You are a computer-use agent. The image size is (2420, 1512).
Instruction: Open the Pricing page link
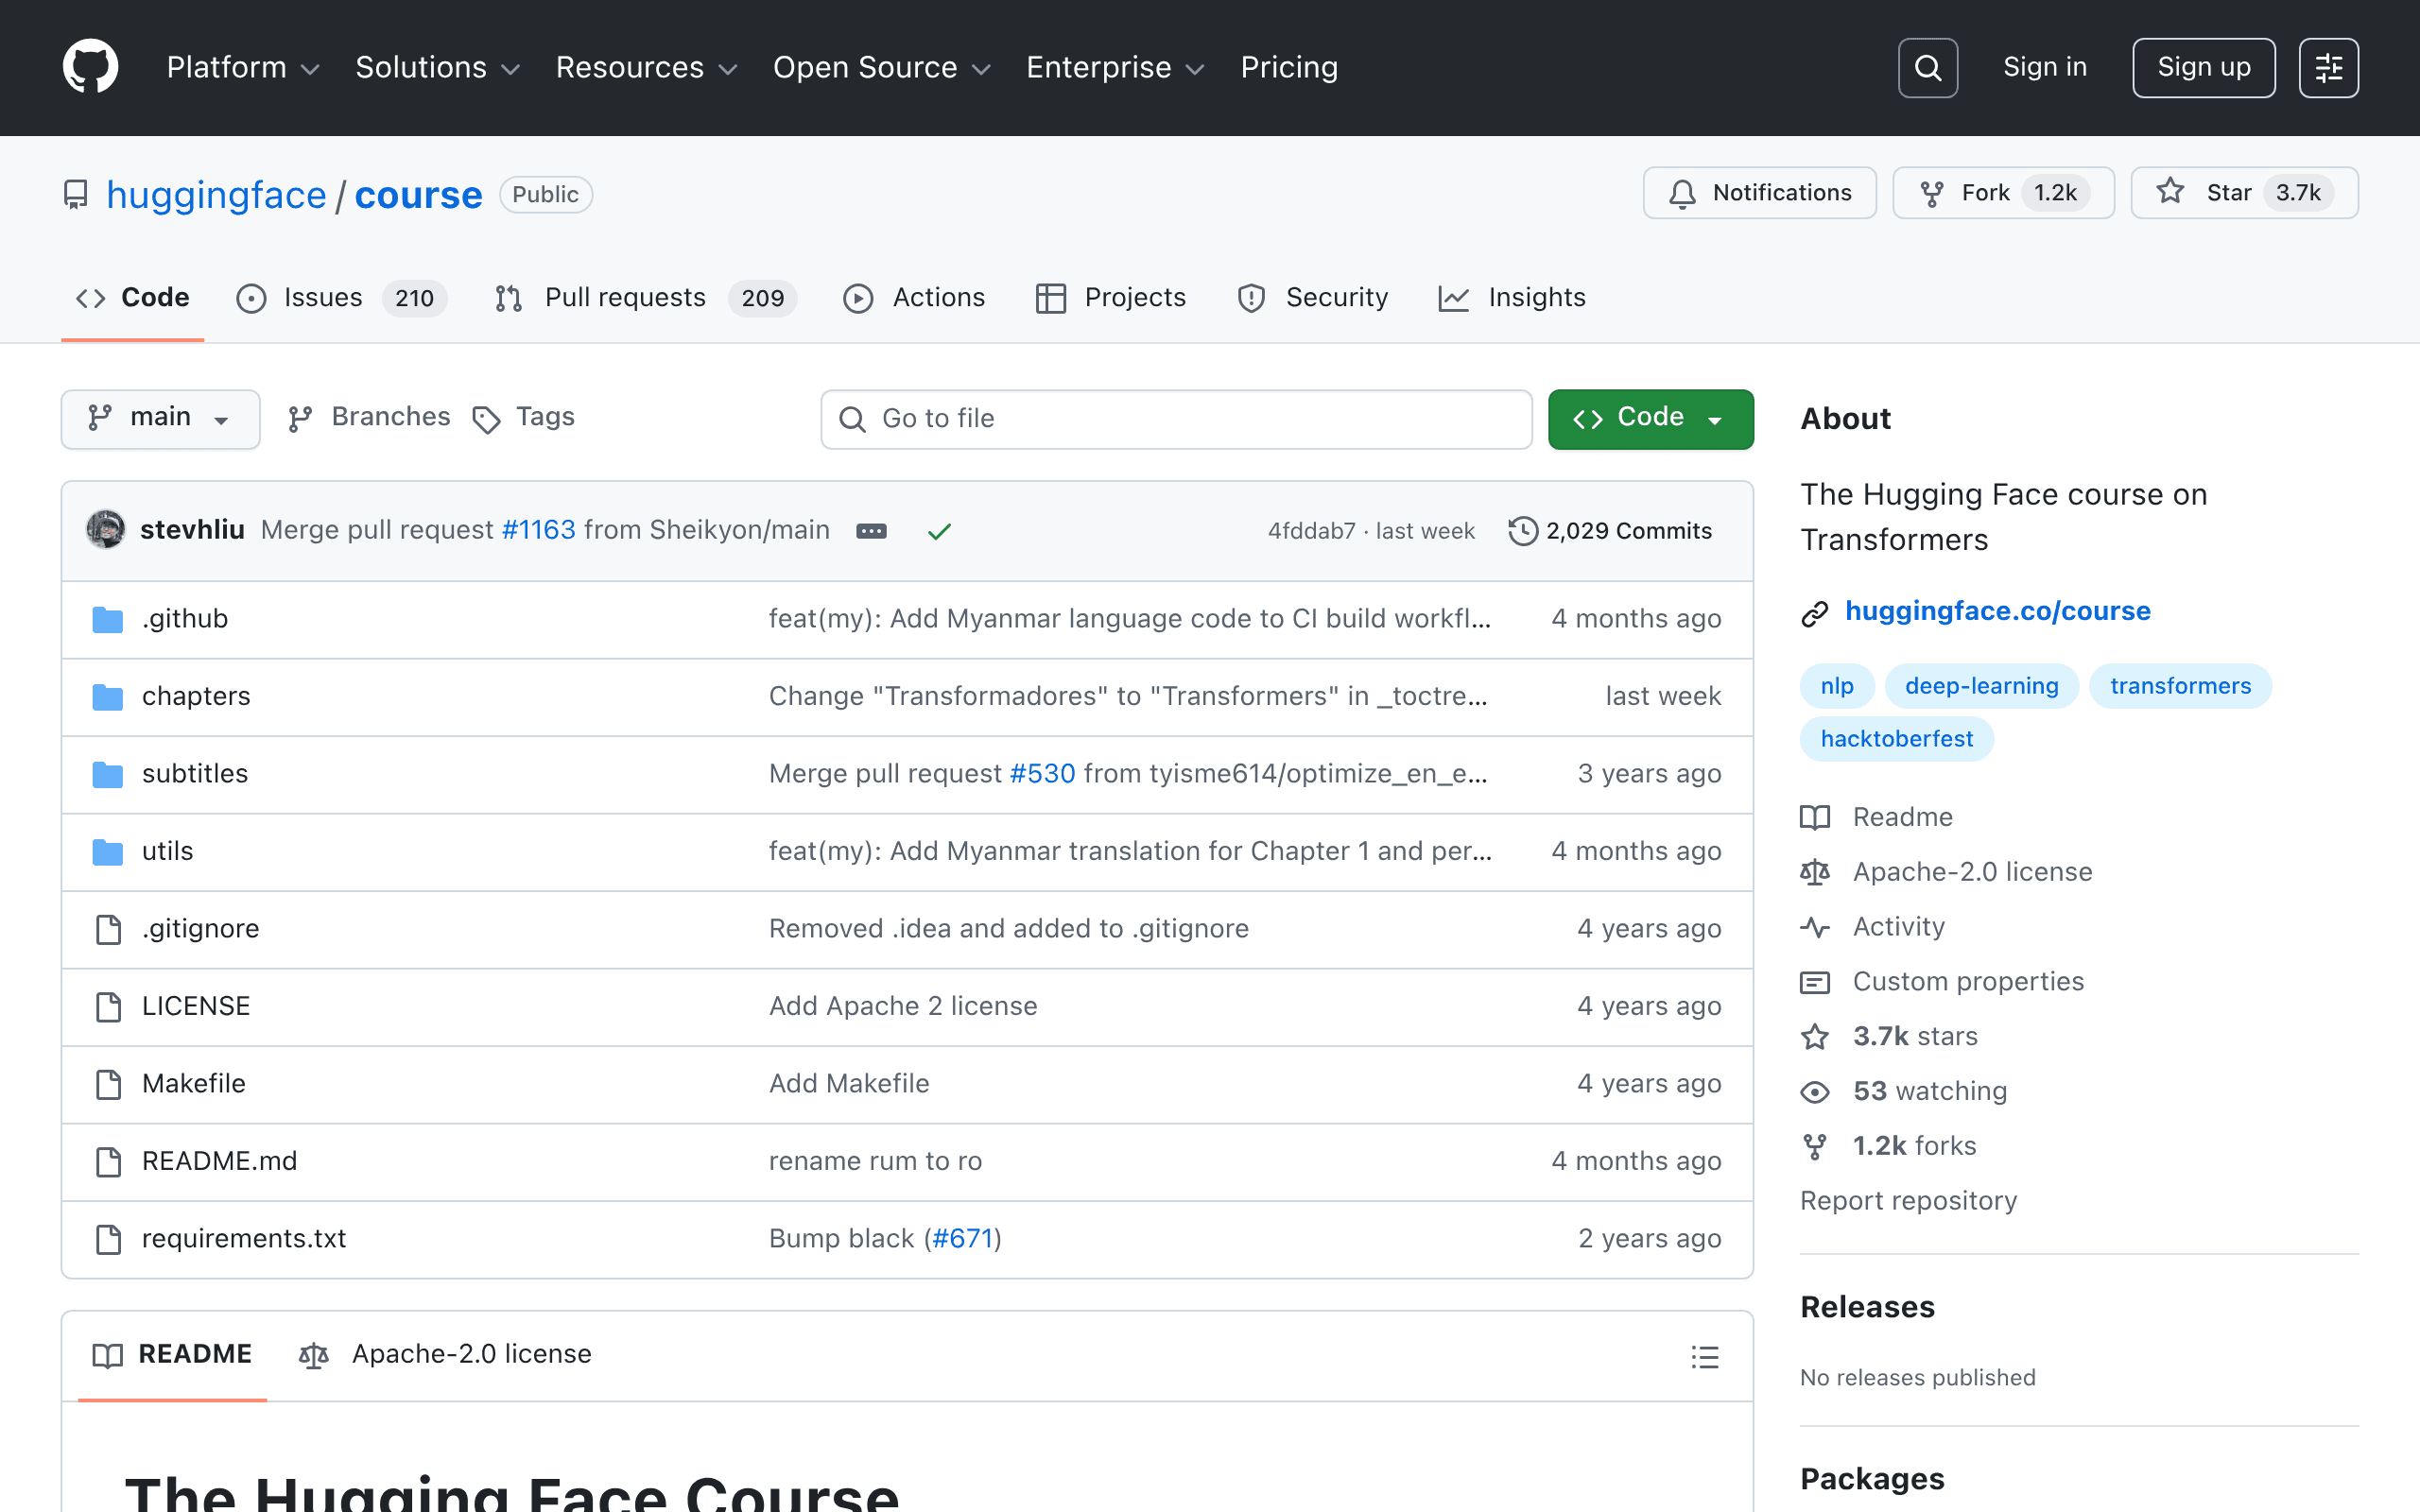click(1289, 67)
